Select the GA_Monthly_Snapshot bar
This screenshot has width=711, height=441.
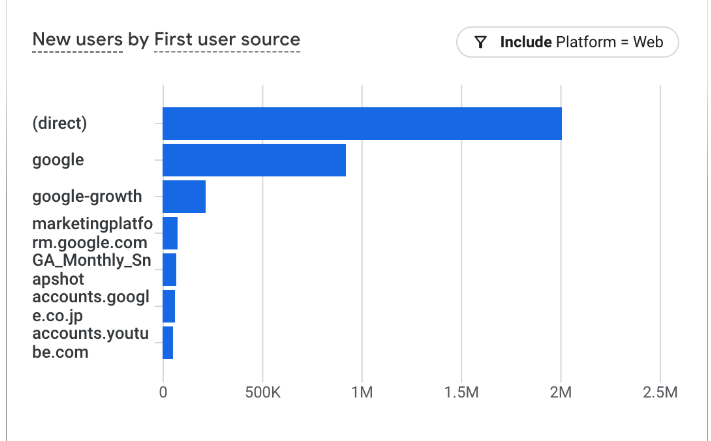pos(169,270)
